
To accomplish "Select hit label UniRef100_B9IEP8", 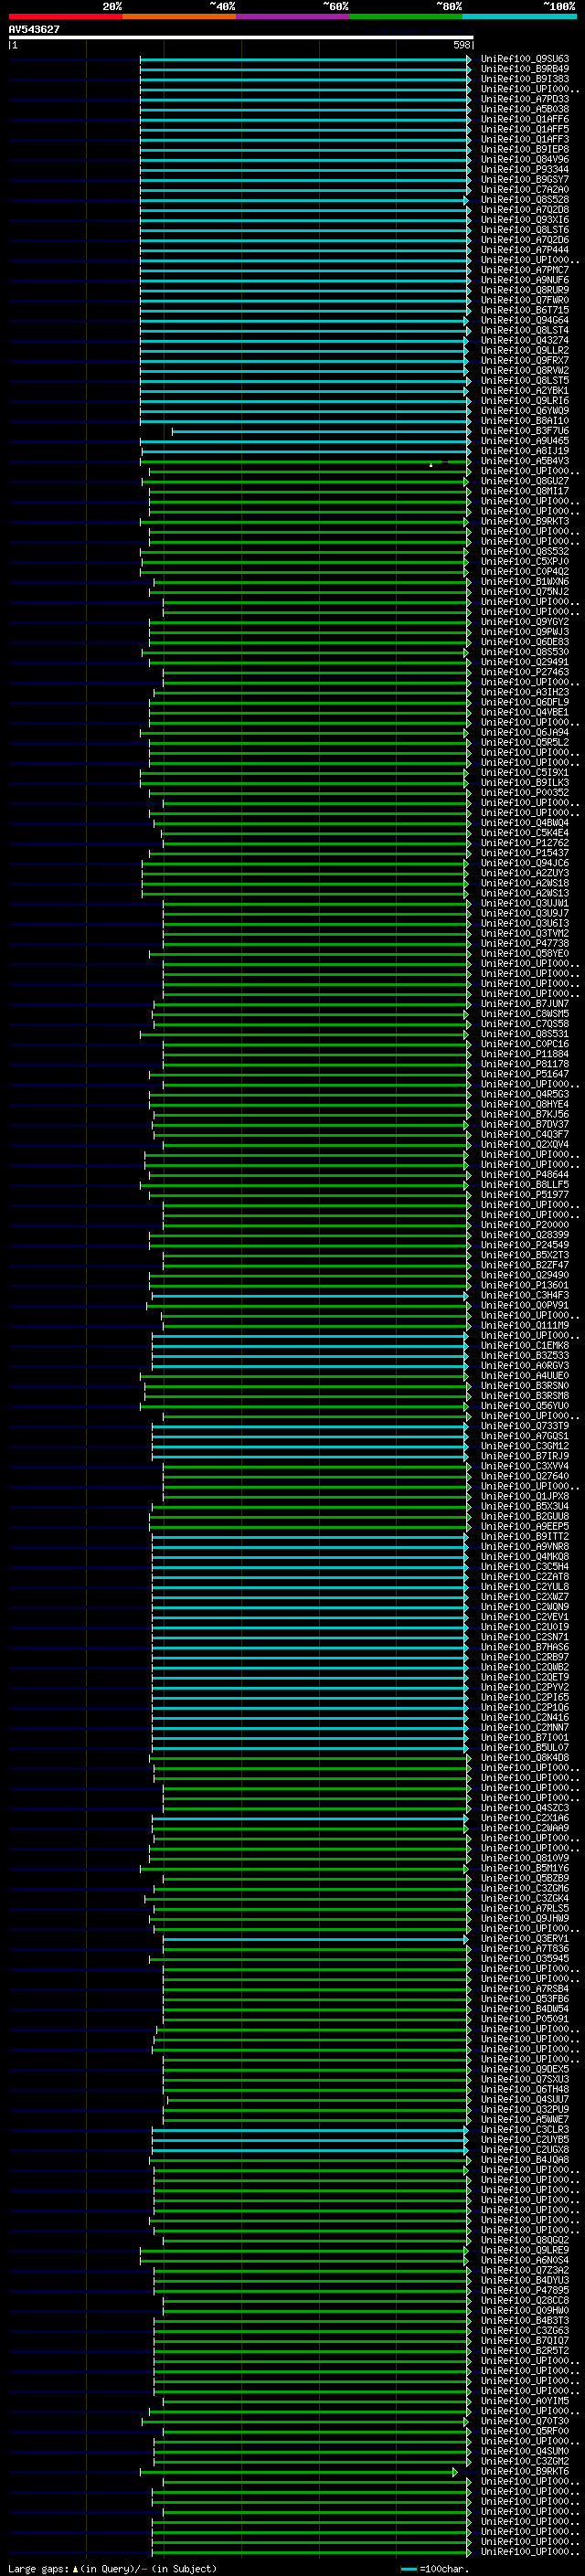I will point(525,149).
